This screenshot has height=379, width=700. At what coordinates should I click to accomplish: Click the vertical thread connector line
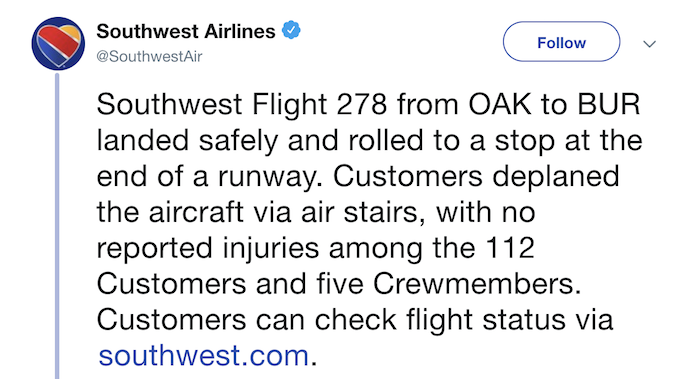coord(57,225)
